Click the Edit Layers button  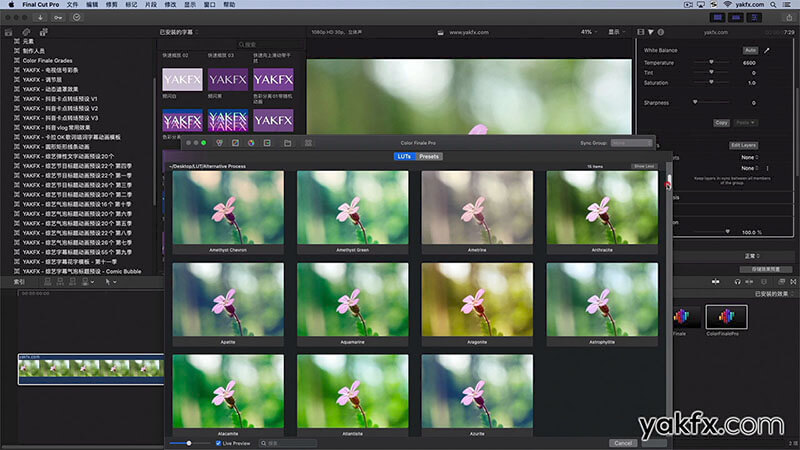[x=743, y=145]
